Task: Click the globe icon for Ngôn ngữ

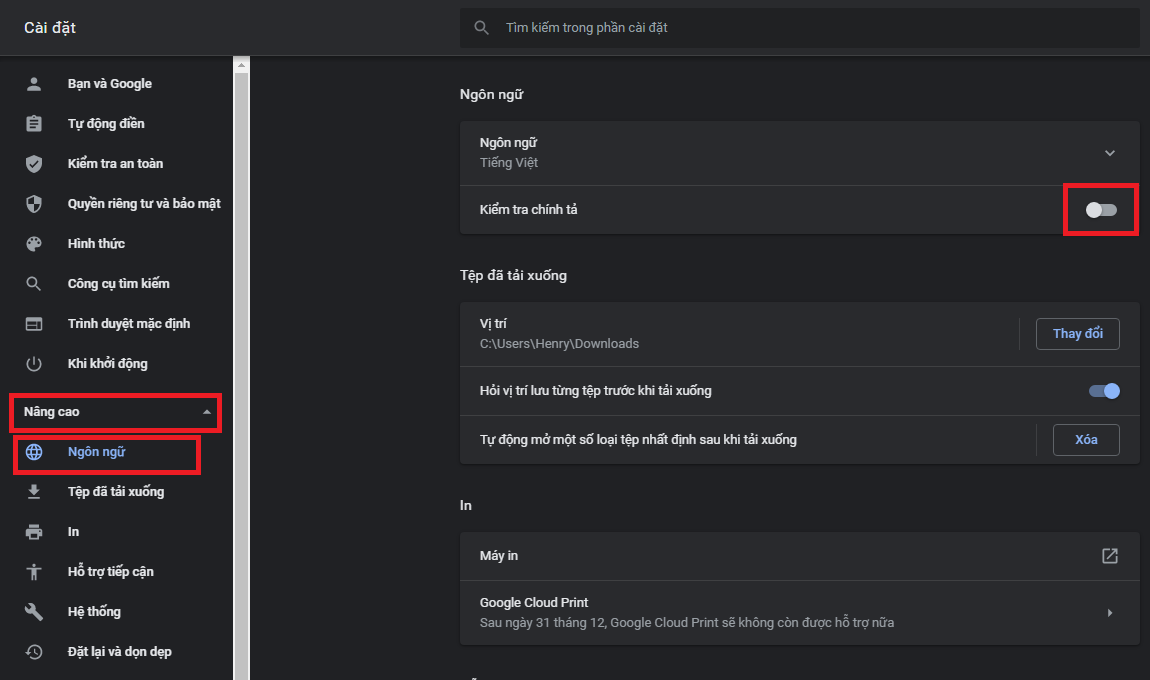Action: click(x=34, y=452)
